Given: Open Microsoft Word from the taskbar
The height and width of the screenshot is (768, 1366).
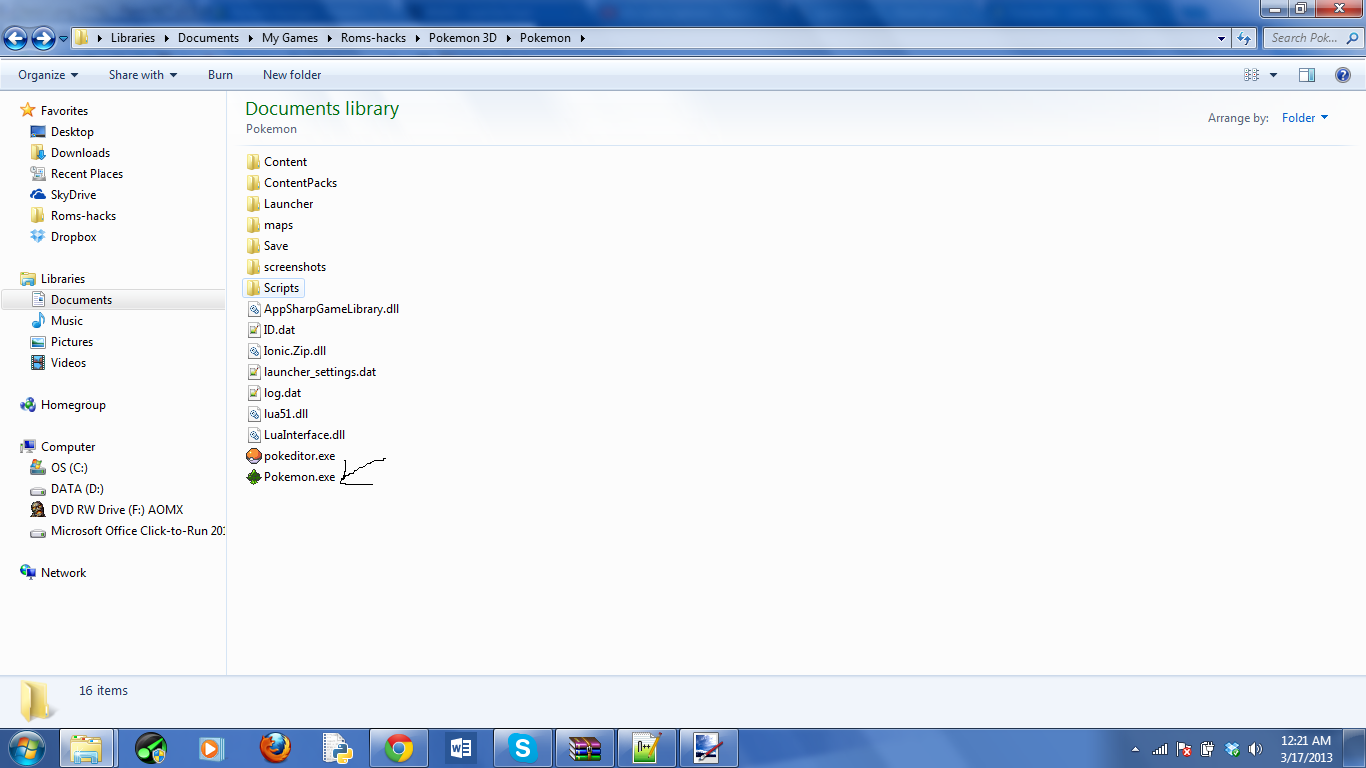Looking at the screenshot, I should pos(461,748).
